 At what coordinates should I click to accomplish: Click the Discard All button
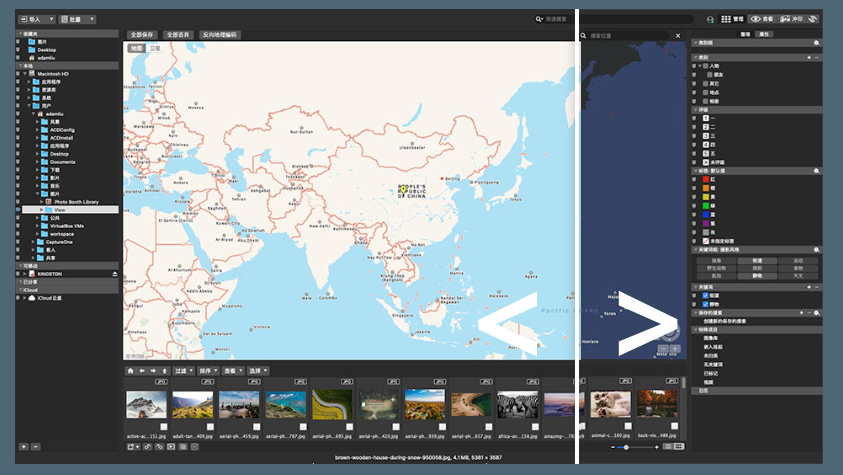pos(178,34)
